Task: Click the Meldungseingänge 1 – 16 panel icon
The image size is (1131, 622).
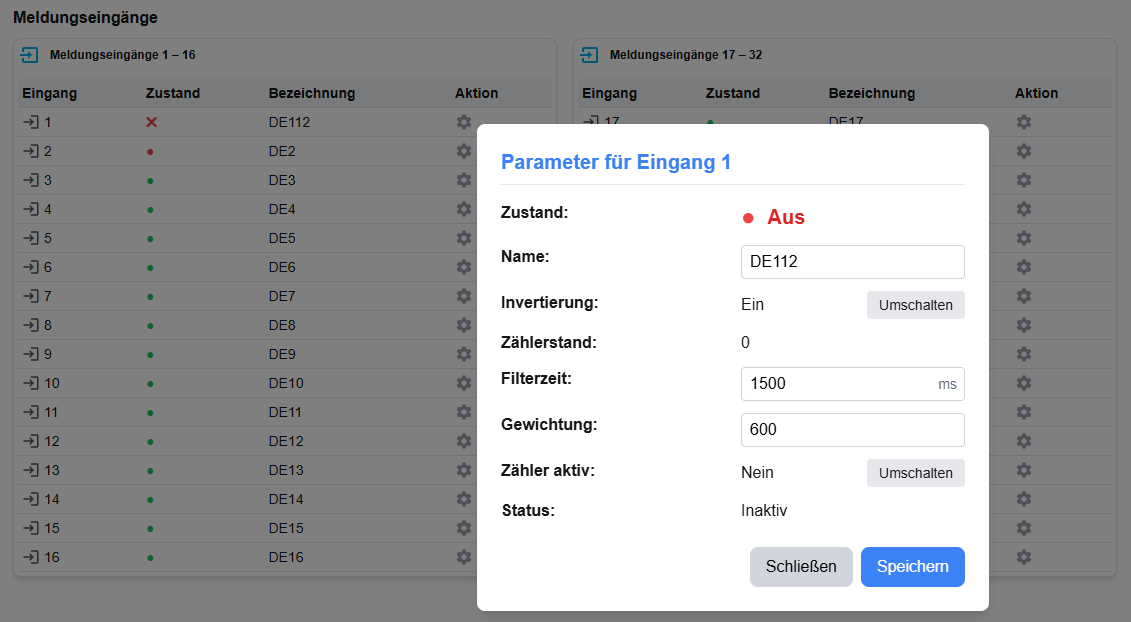Action: [x=30, y=55]
